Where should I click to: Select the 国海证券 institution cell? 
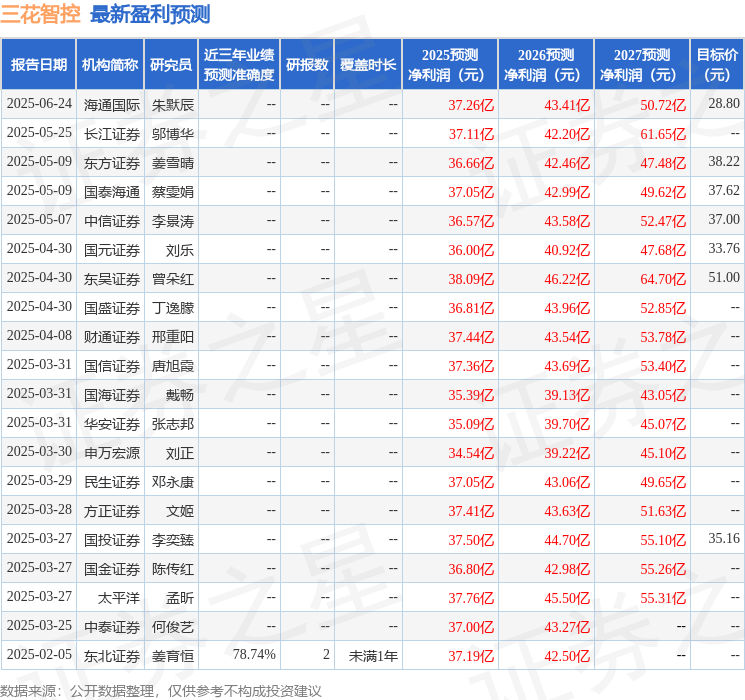tap(112, 395)
